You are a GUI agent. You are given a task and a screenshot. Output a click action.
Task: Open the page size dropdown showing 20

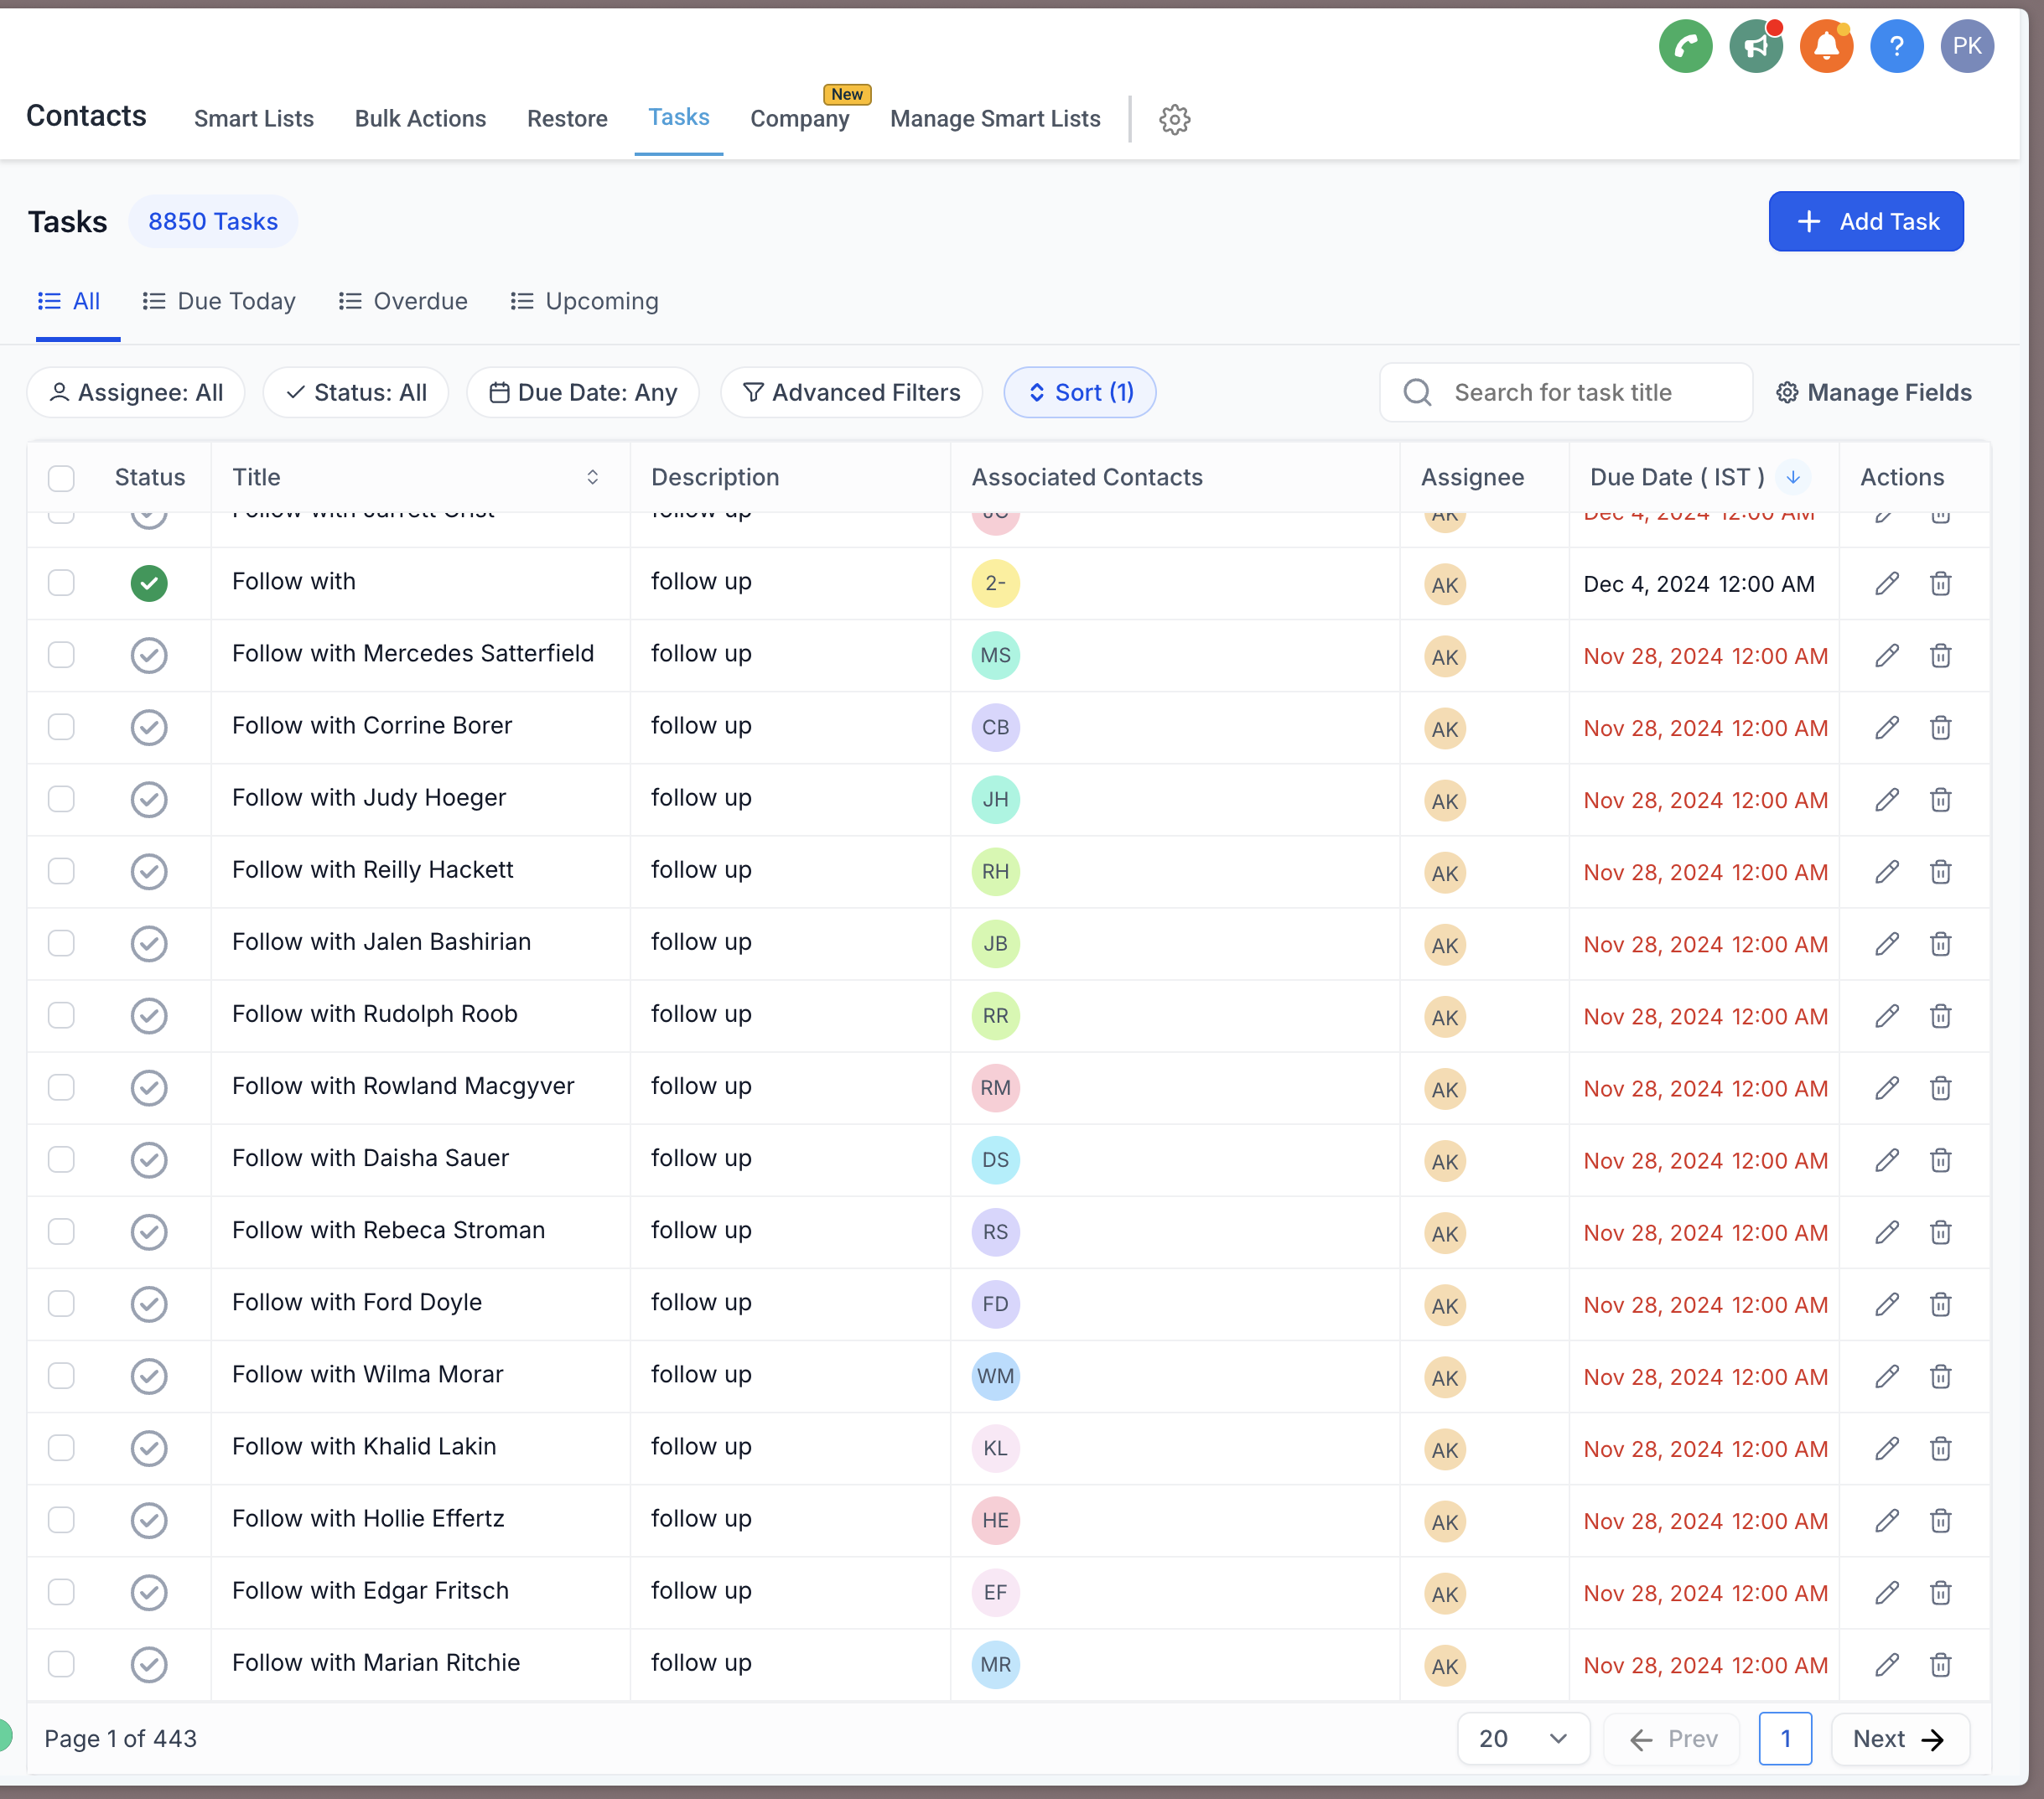pyautogui.click(x=1523, y=1739)
